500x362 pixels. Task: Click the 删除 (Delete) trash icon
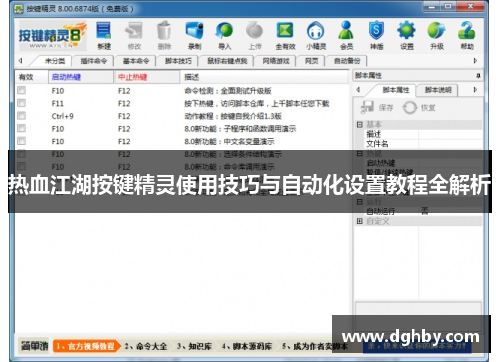164,35
